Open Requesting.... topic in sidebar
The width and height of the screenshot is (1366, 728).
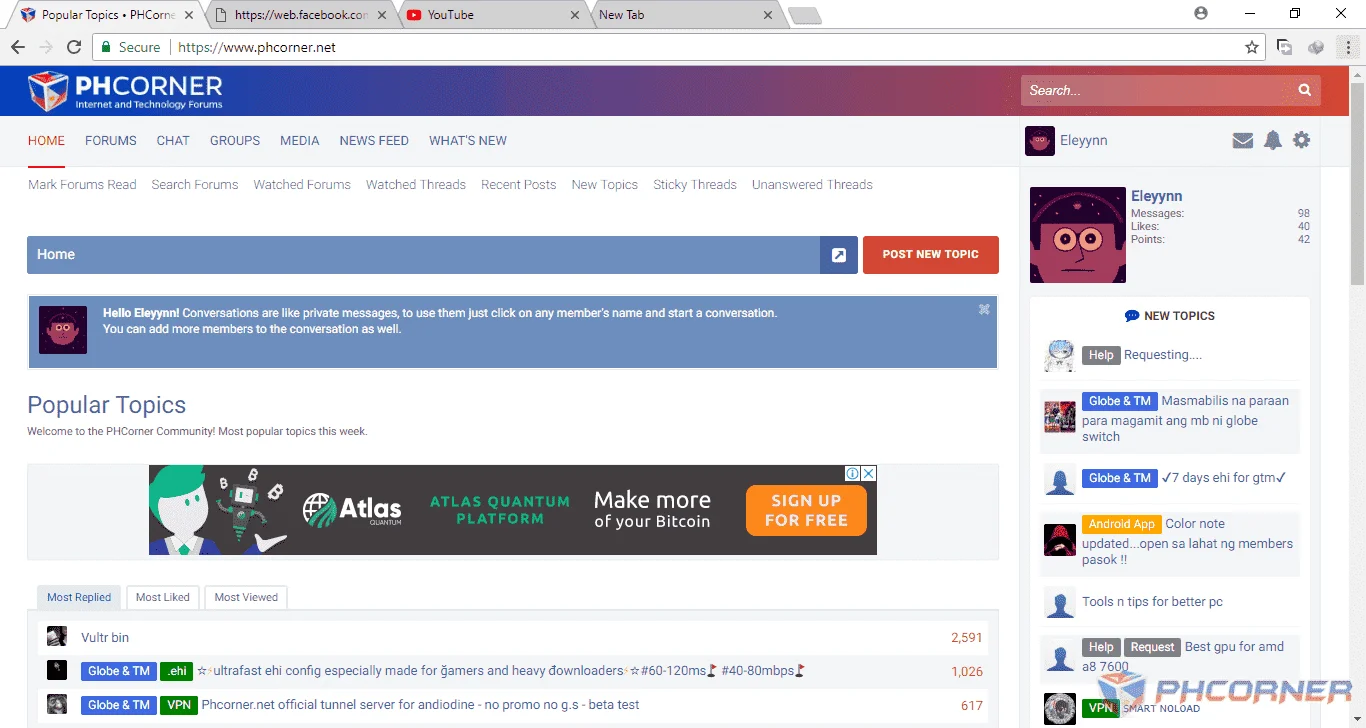[x=1163, y=355]
